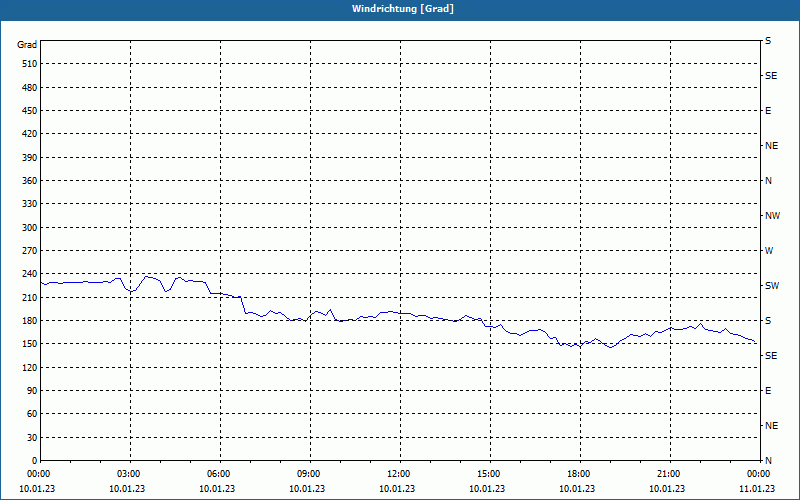Select the 18:00 time label
The height and width of the screenshot is (500, 800).
[579, 474]
